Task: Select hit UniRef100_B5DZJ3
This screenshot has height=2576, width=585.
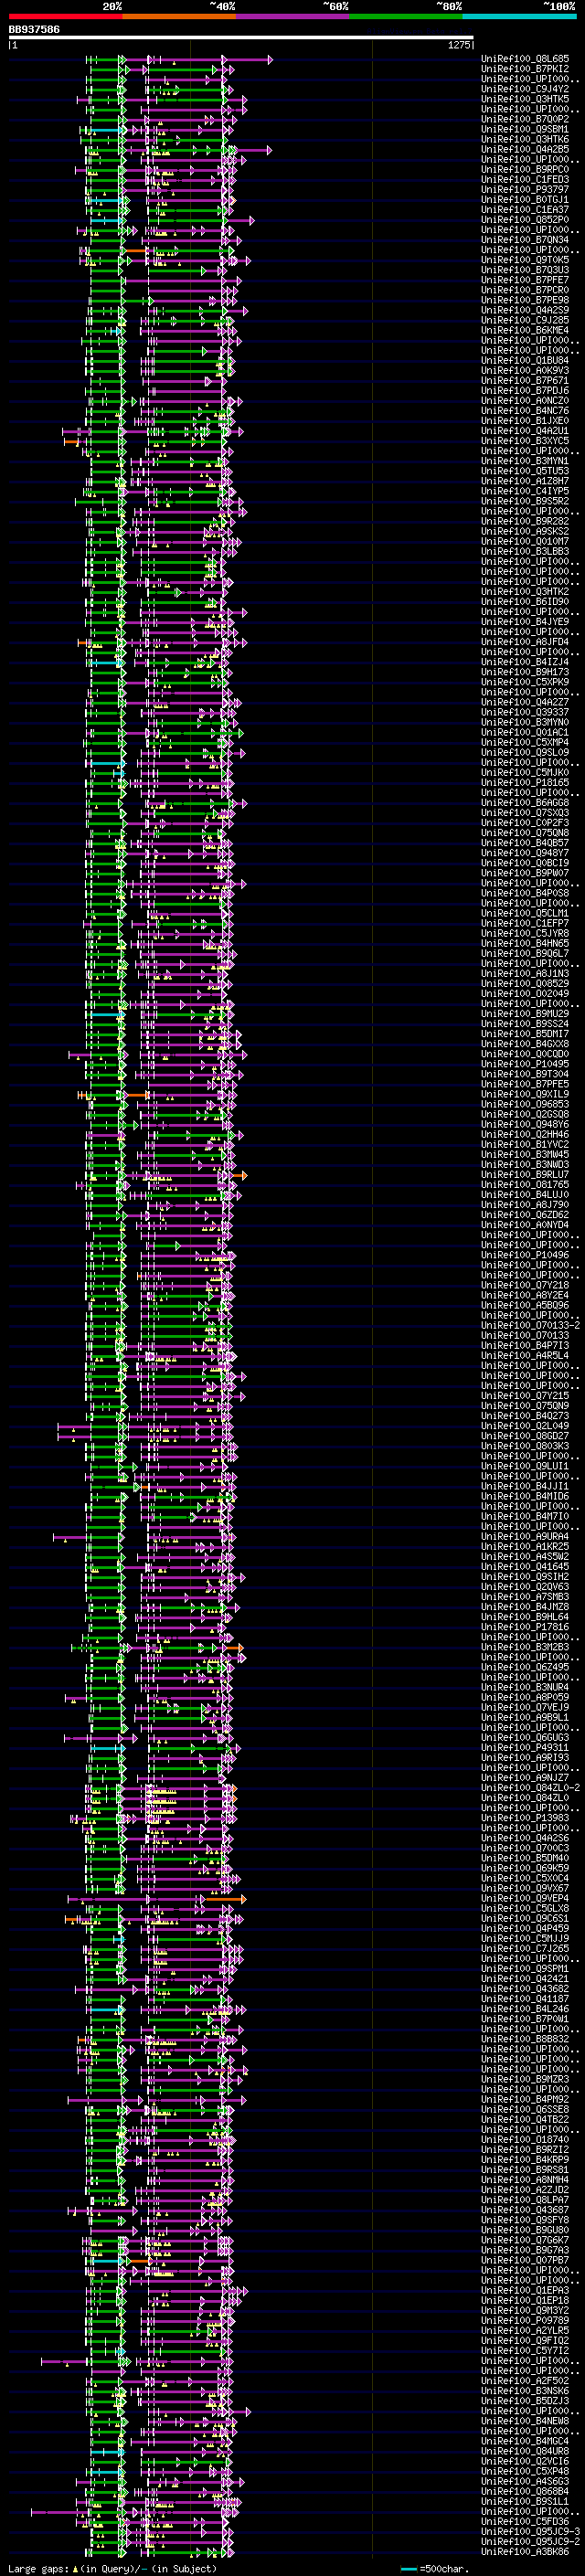Action: click(525, 2400)
